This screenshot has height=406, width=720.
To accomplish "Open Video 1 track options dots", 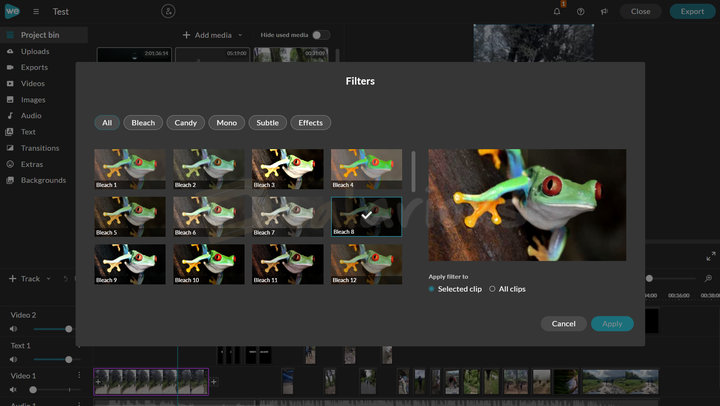I will coord(79,375).
